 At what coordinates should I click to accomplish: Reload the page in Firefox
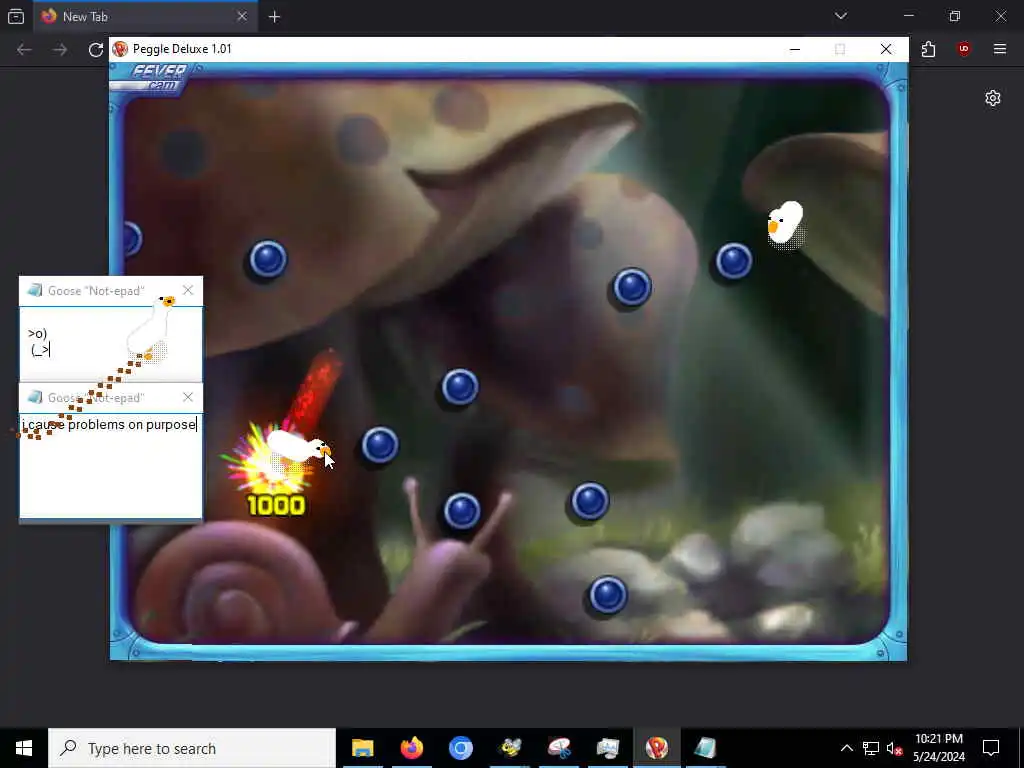tap(96, 50)
